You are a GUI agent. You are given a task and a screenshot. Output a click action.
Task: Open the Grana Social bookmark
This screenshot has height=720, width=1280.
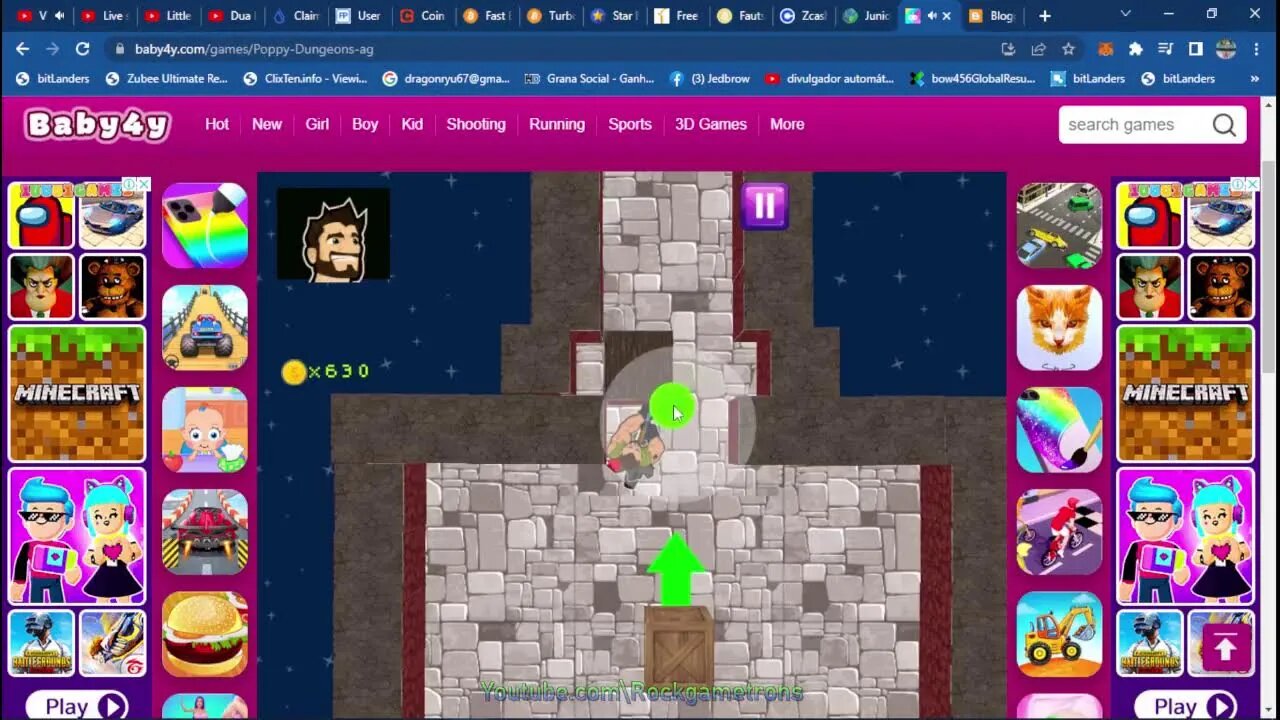point(589,78)
